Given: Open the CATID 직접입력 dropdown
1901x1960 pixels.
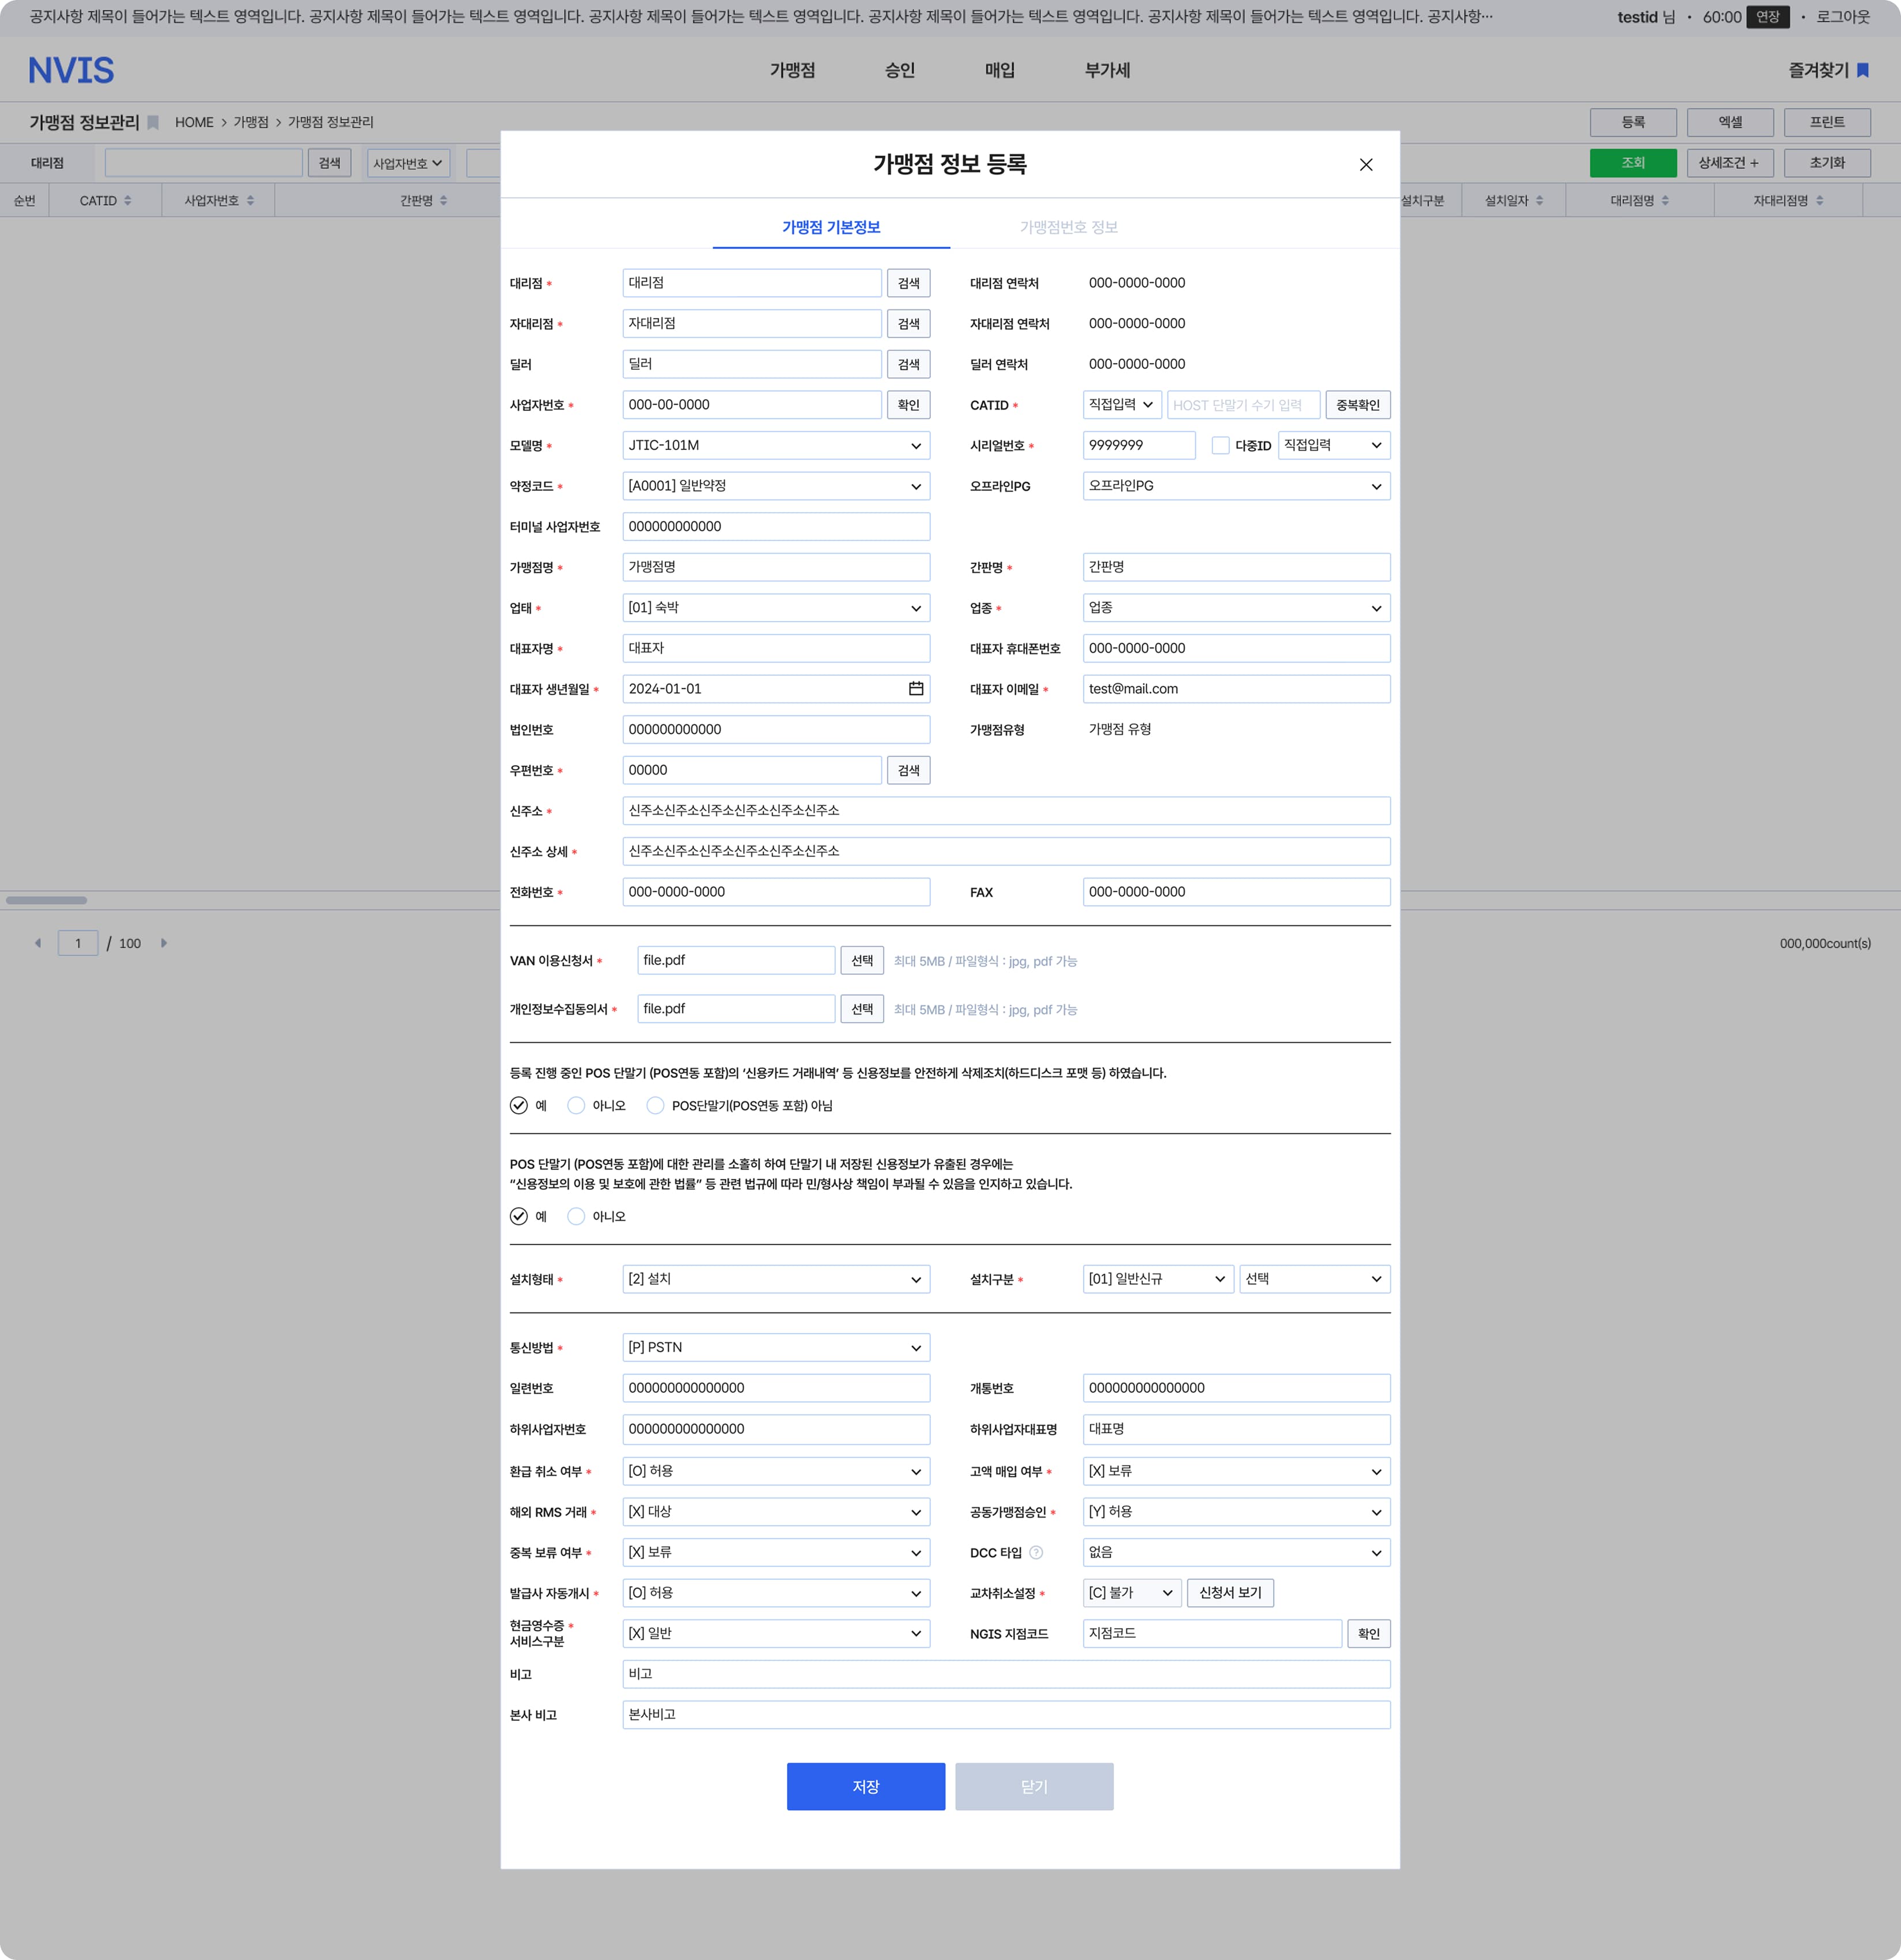Looking at the screenshot, I should [1122, 405].
